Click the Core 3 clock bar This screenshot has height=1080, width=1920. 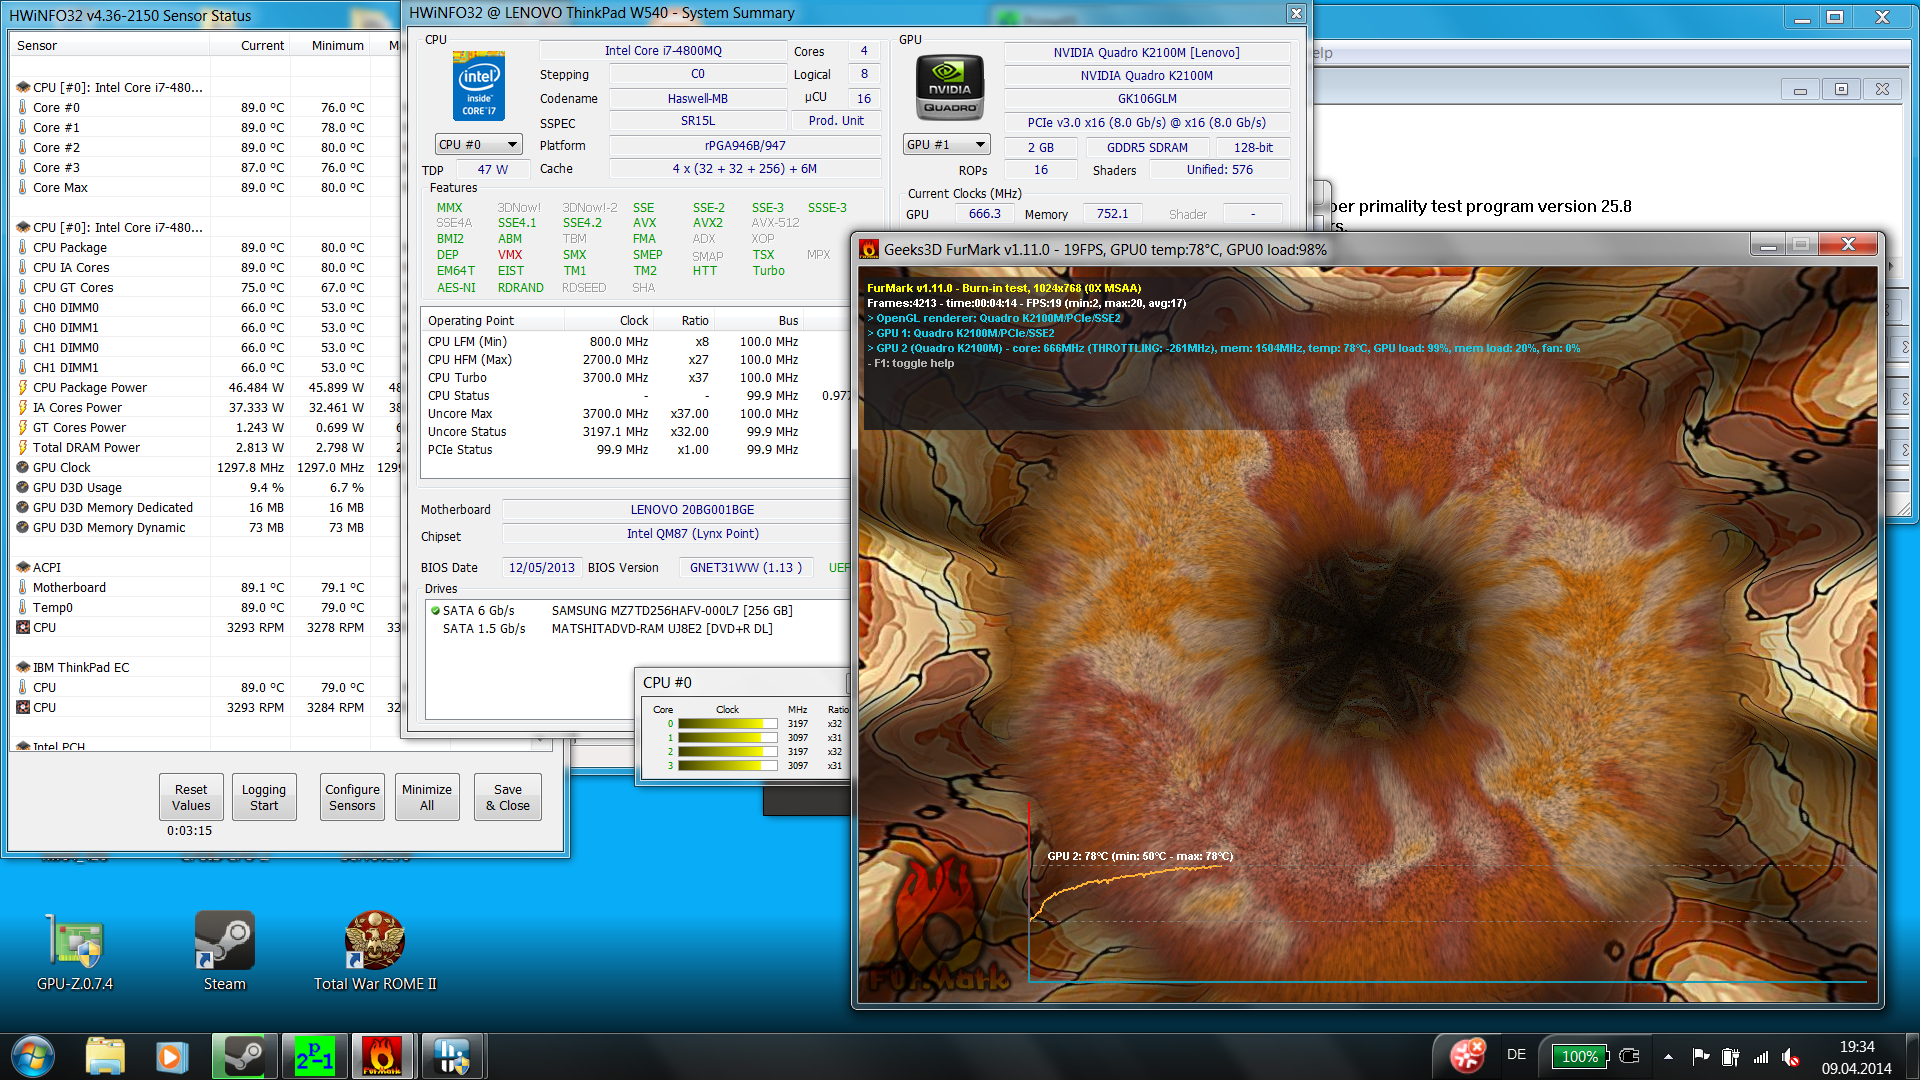coord(727,766)
